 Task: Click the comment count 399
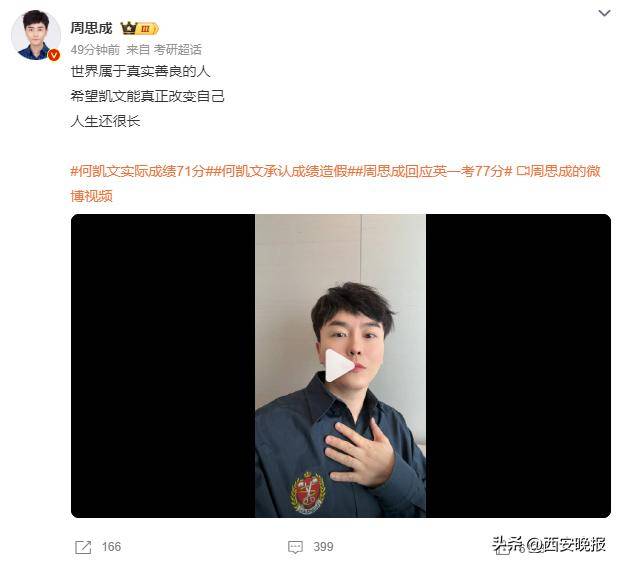[323, 547]
